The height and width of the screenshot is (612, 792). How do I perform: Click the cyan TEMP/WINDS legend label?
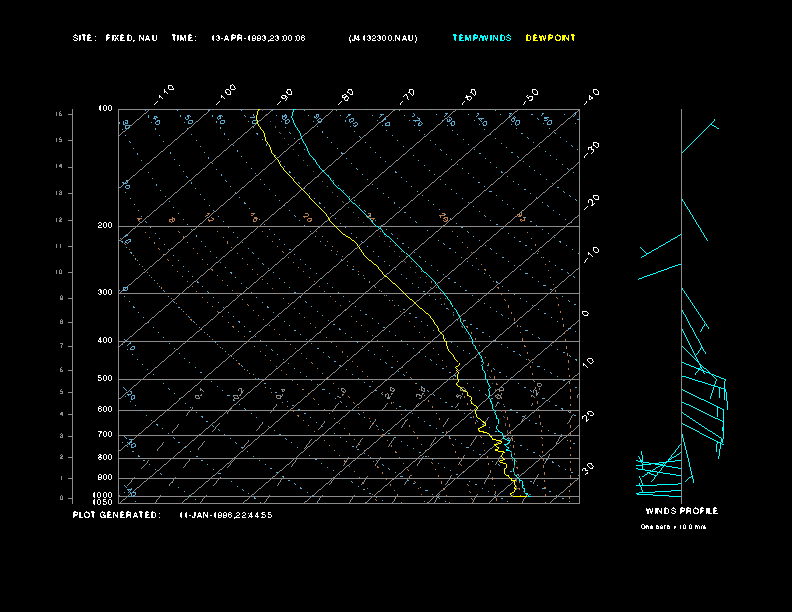[x=481, y=38]
